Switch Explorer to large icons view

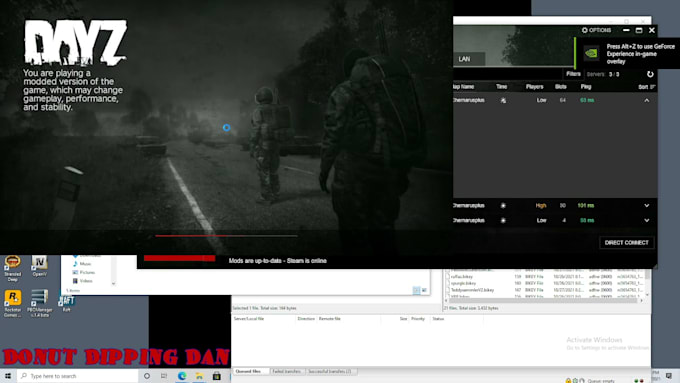425,290
